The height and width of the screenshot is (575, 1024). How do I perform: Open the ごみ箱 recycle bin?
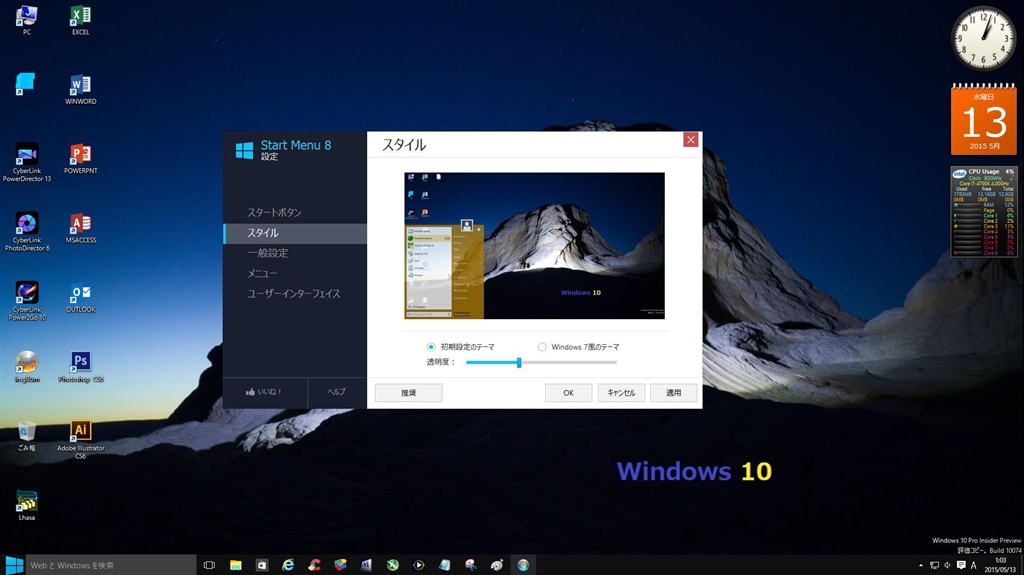click(27, 436)
